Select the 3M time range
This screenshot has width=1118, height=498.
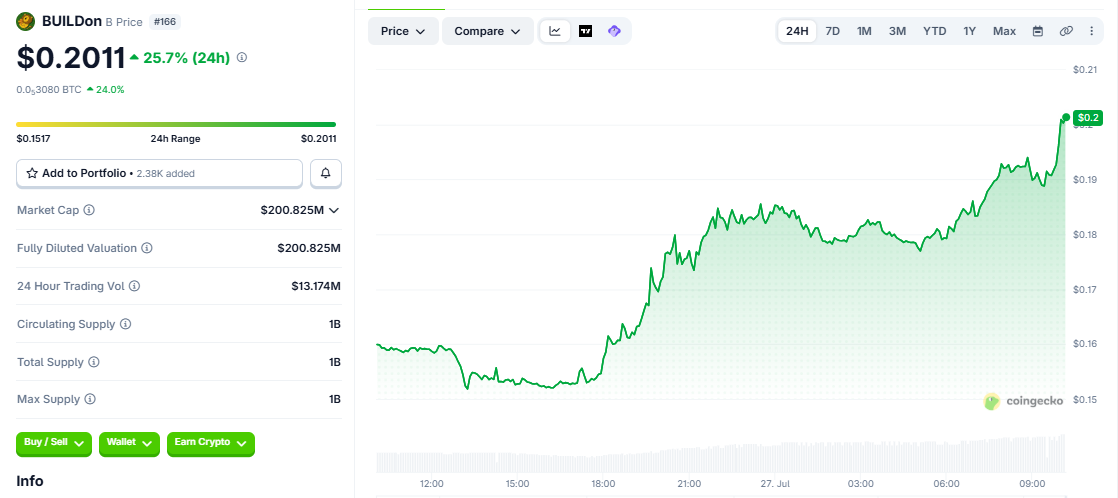897,31
